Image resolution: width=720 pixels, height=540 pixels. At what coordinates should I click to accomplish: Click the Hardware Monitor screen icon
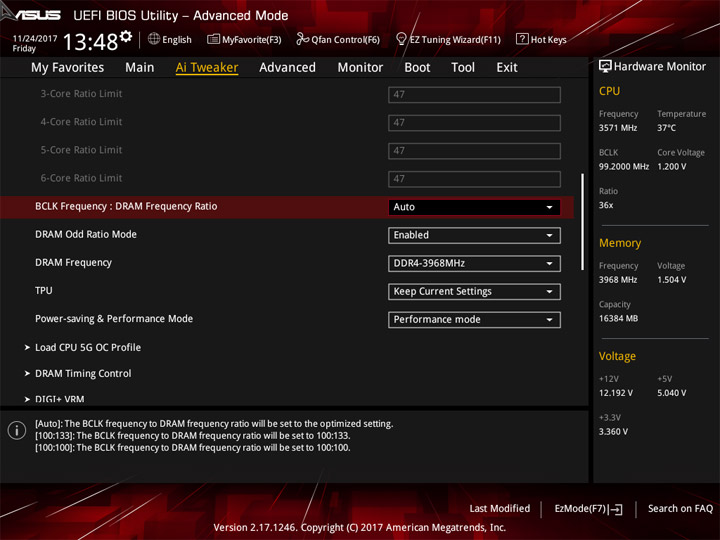(605, 66)
